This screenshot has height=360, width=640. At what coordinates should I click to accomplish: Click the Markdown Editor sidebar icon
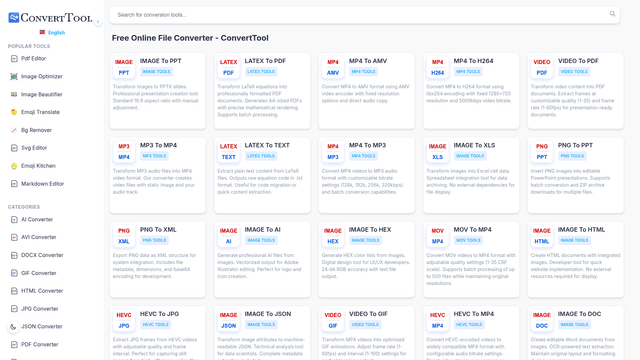[14, 184]
